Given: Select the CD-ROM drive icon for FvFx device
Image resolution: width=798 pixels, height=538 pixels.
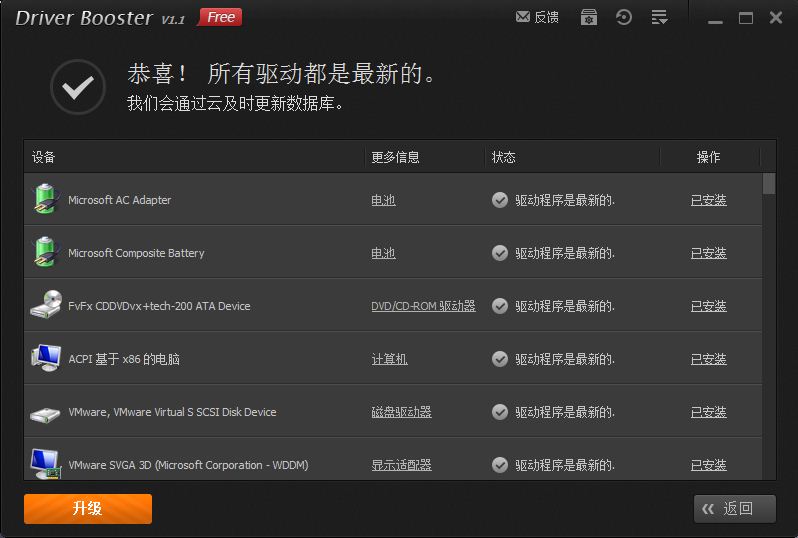Looking at the screenshot, I should (x=45, y=306).
